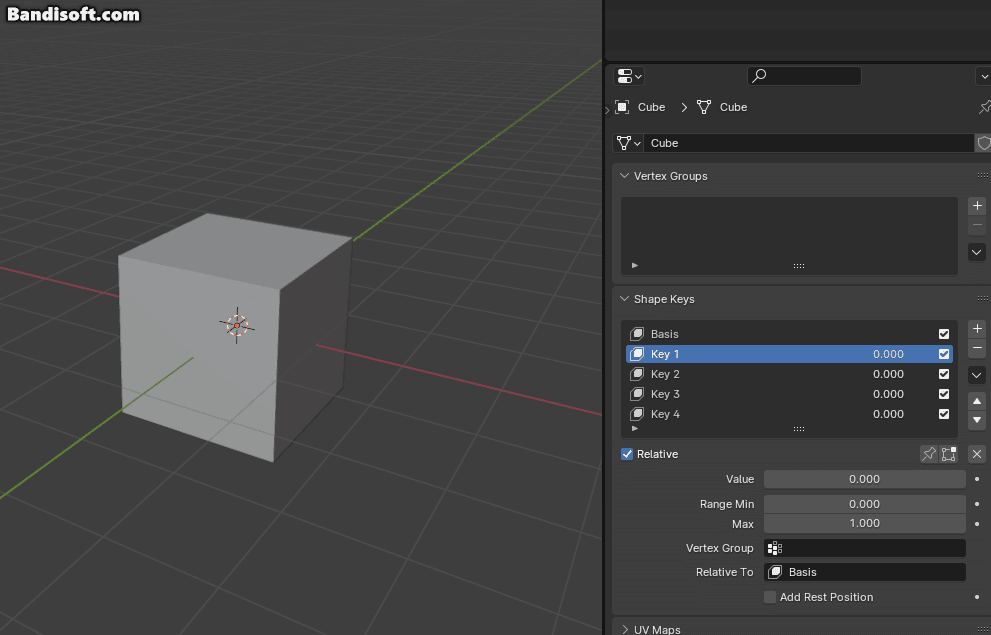Image resolution: width=991 pixels, height=635 pixels.
Task: Toggle shape key edit mode display
Action: click(x=949, y=454)
